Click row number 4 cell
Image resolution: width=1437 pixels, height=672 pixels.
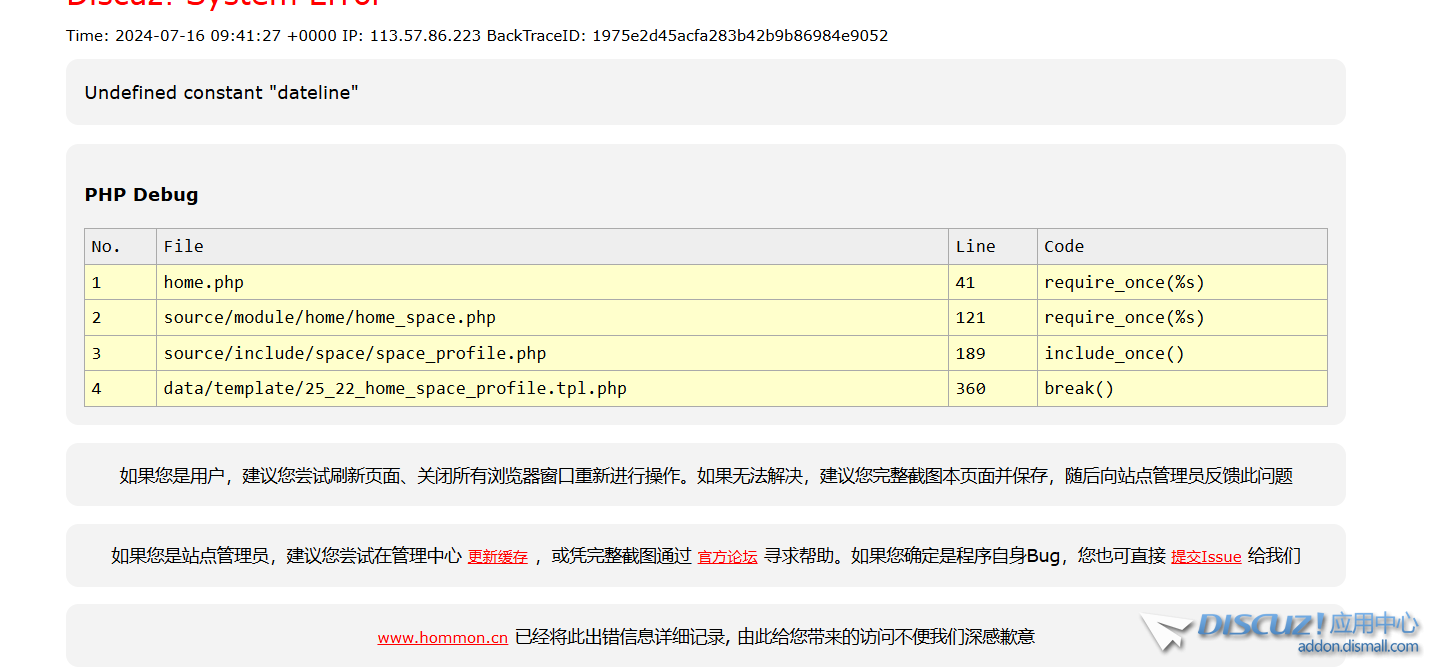(120, 389)
